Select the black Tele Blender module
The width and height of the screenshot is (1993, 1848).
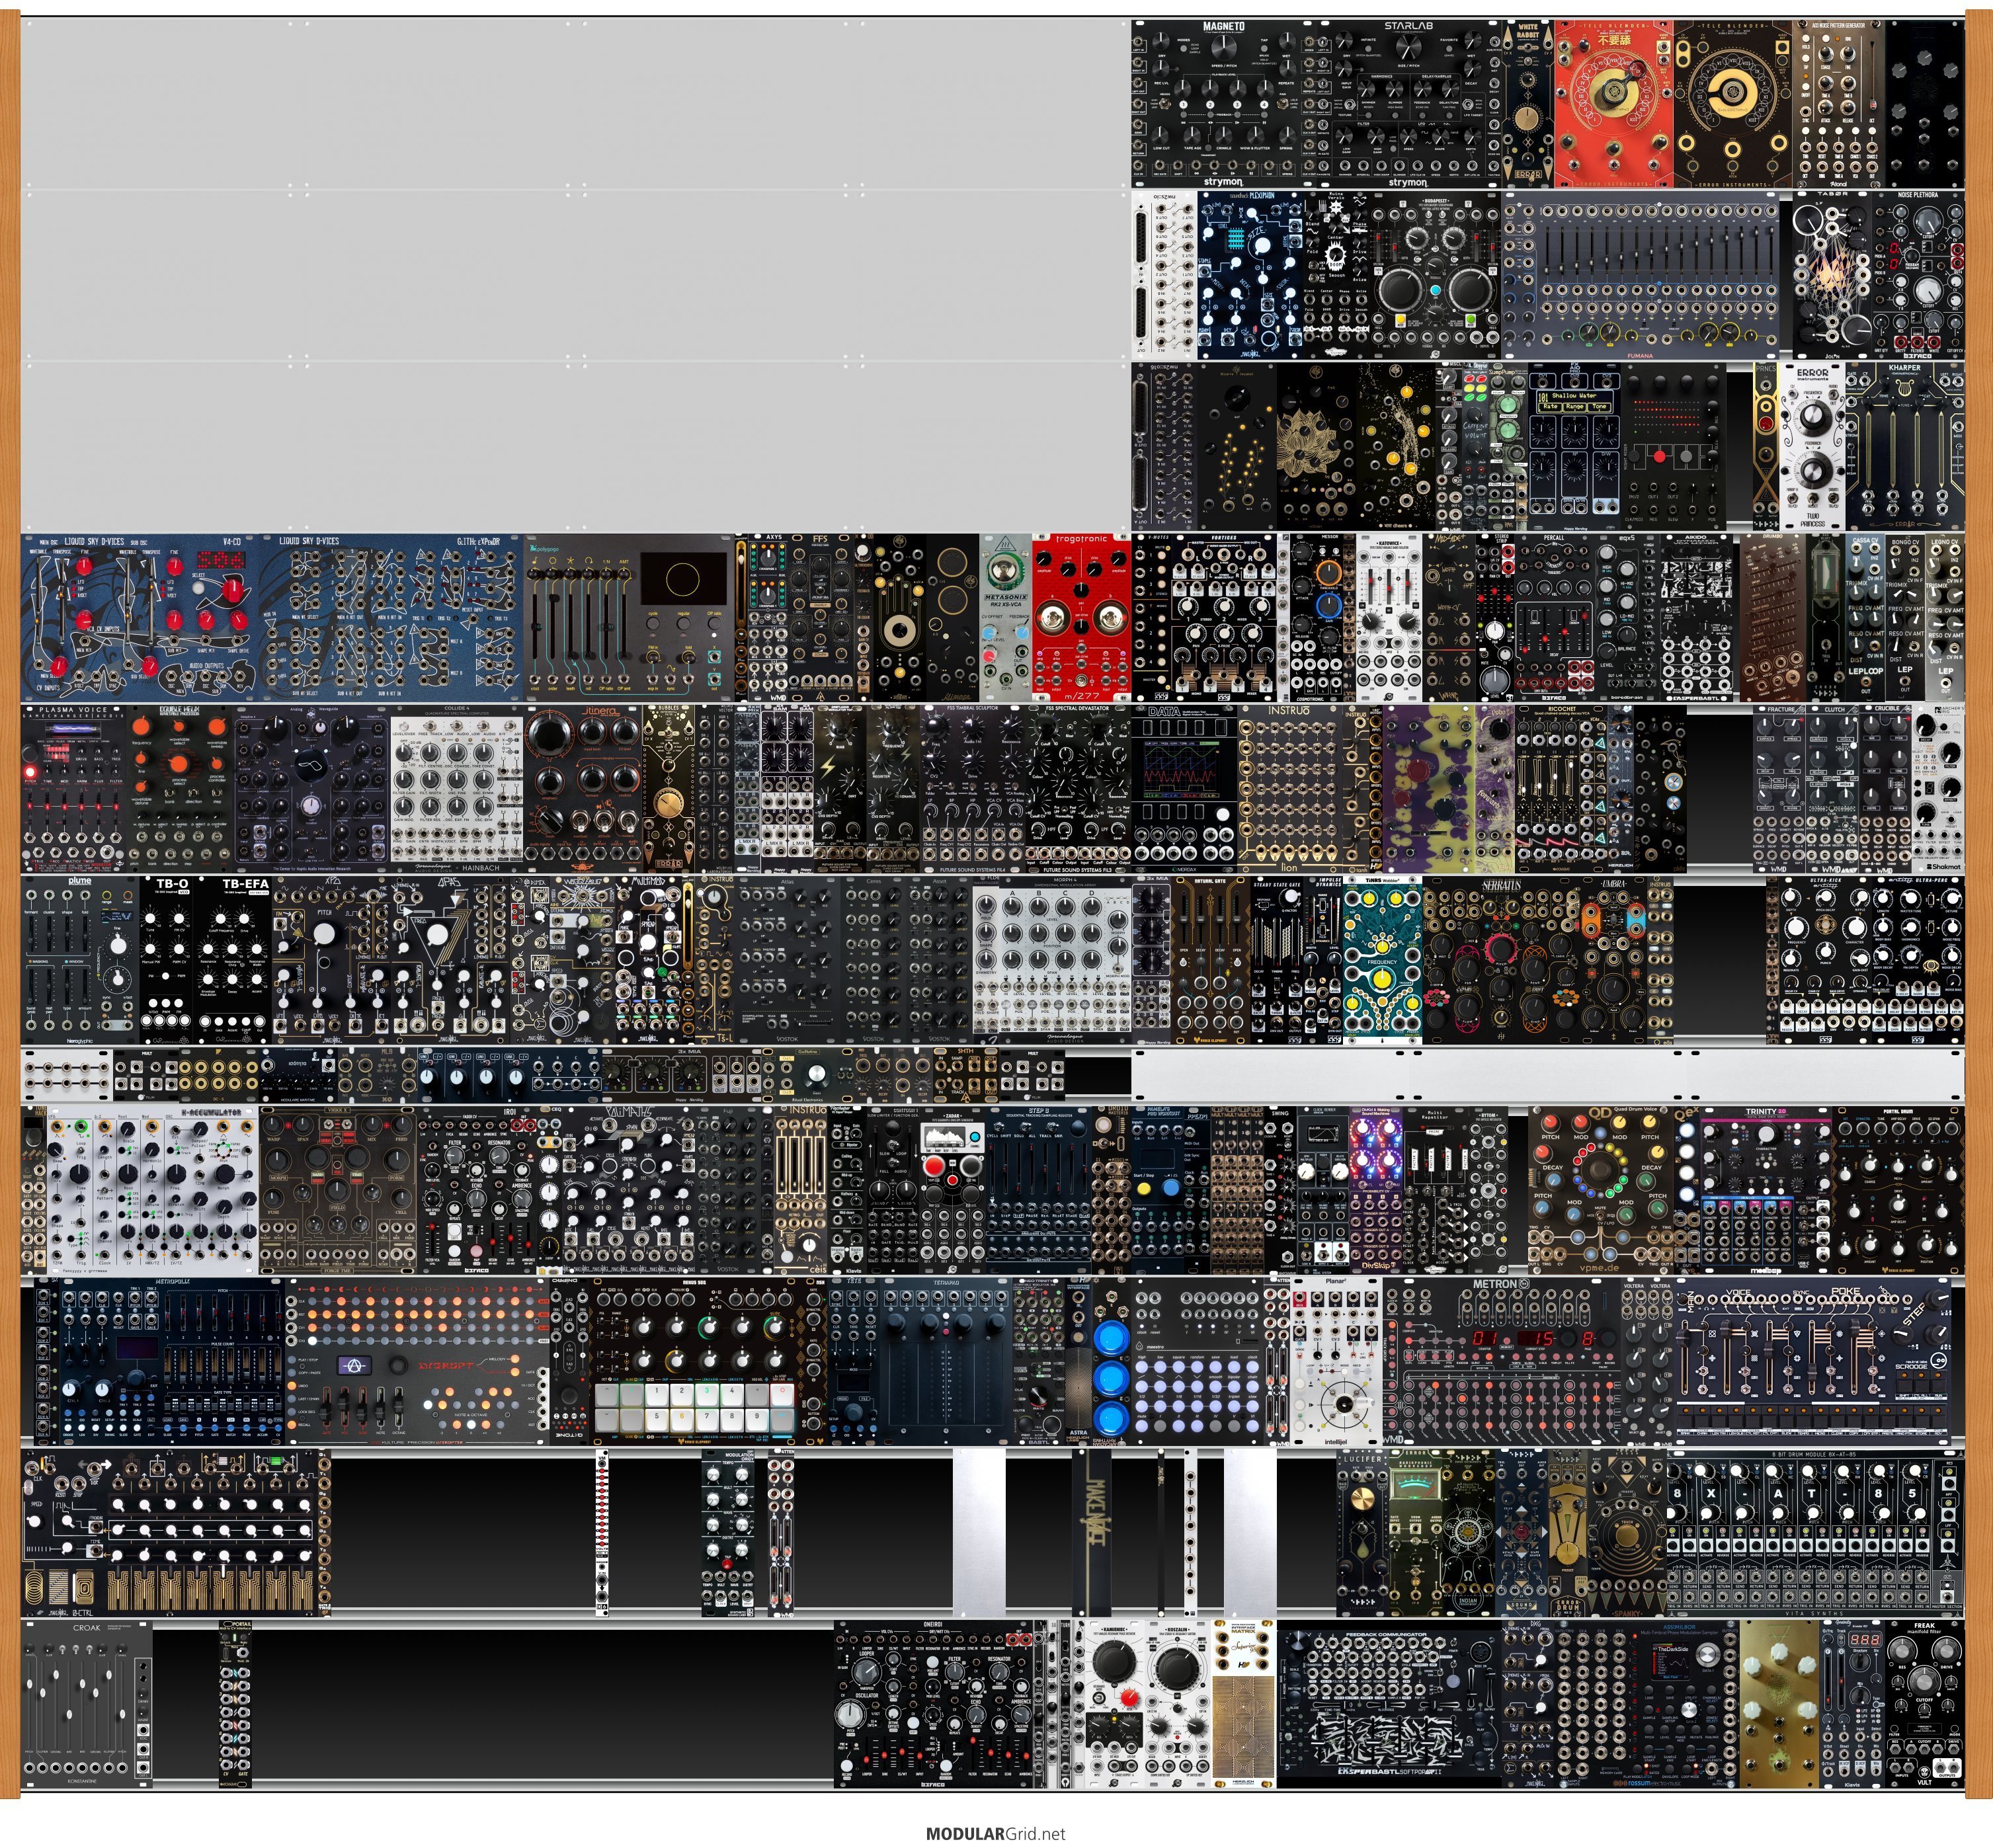[1733, 104]
